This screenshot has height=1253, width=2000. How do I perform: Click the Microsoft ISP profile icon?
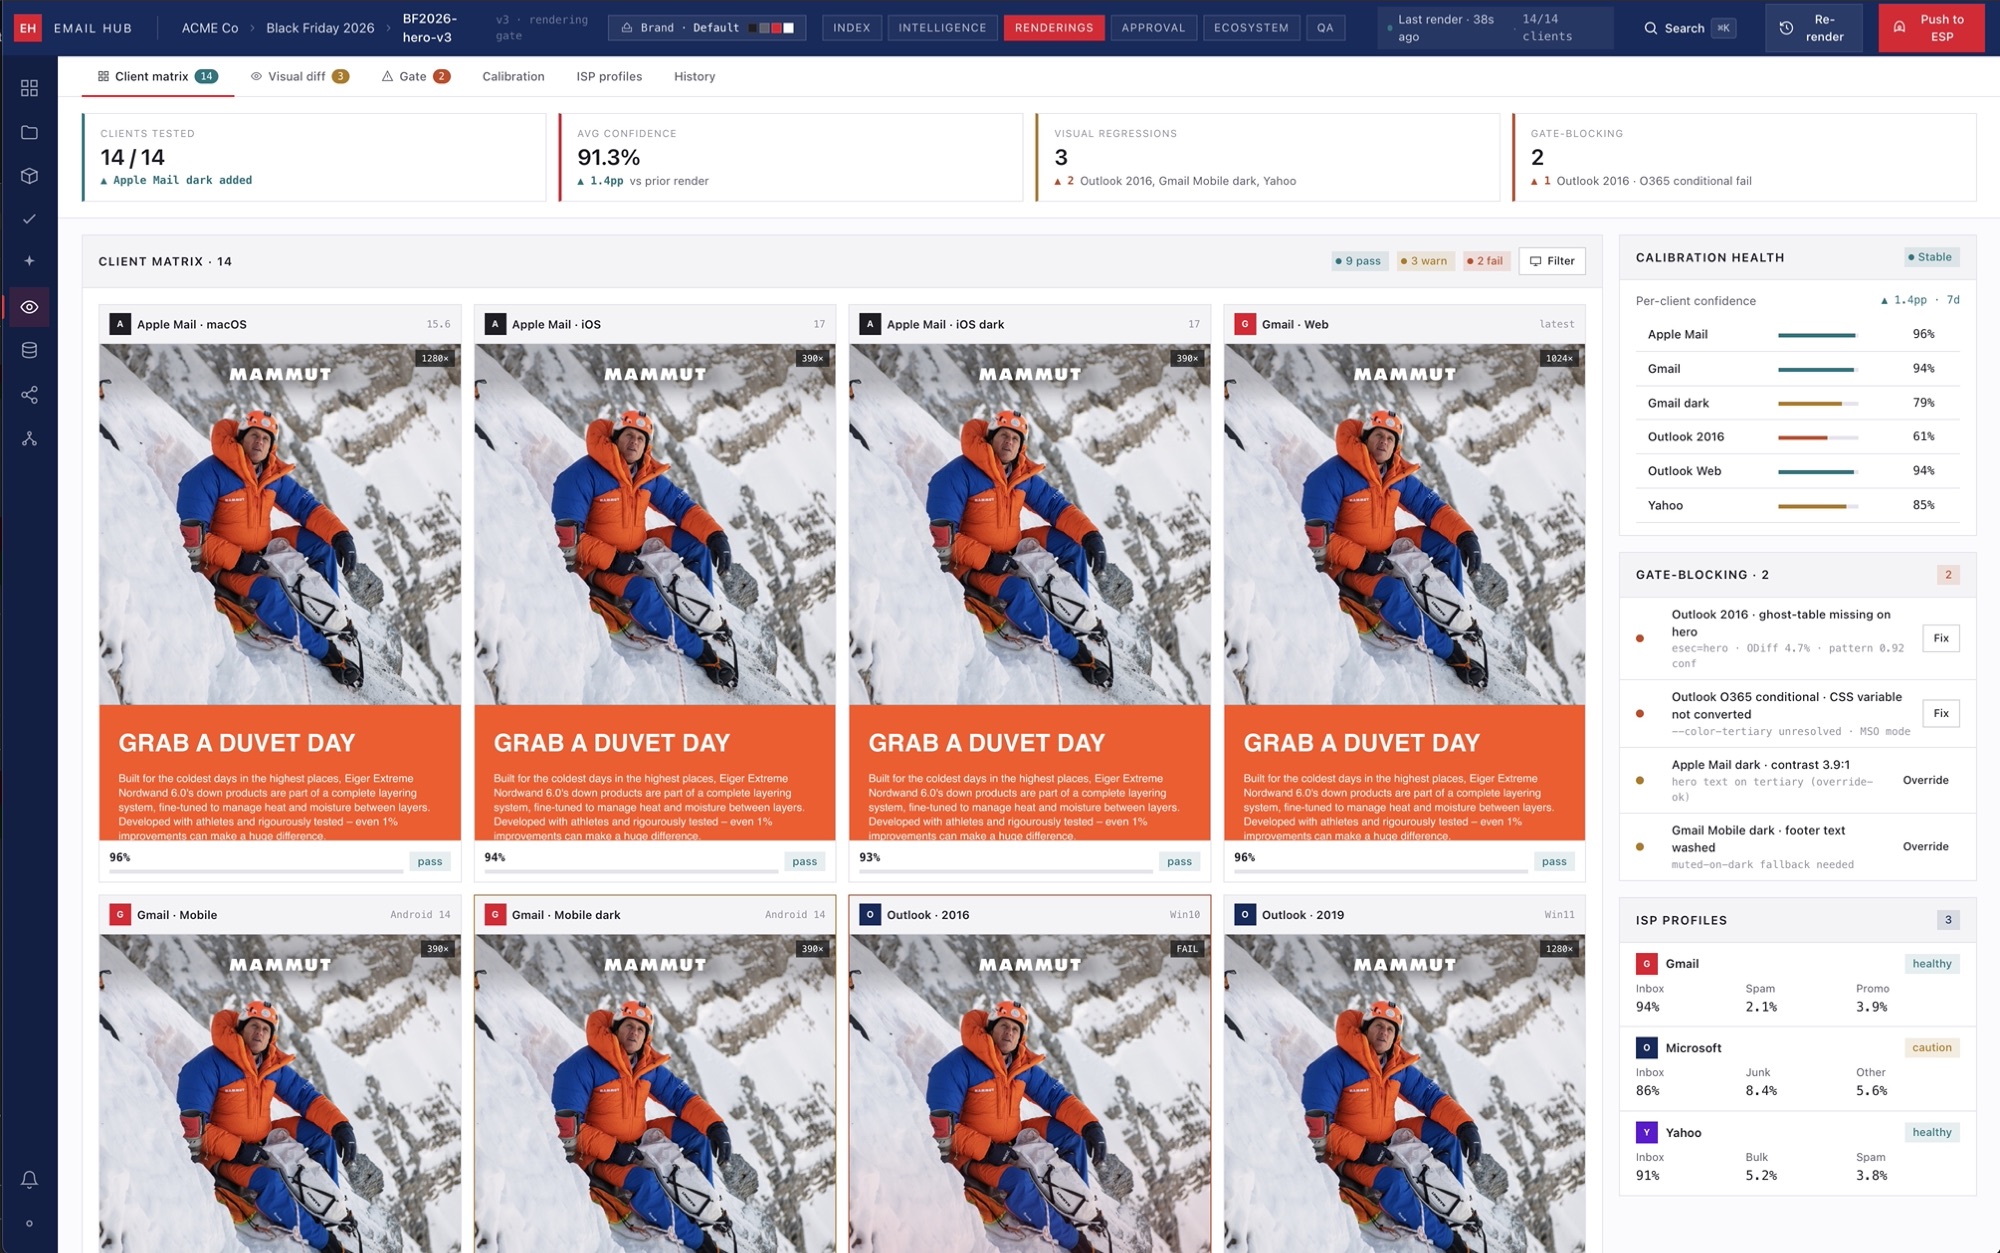(x=1646, y=1048)
